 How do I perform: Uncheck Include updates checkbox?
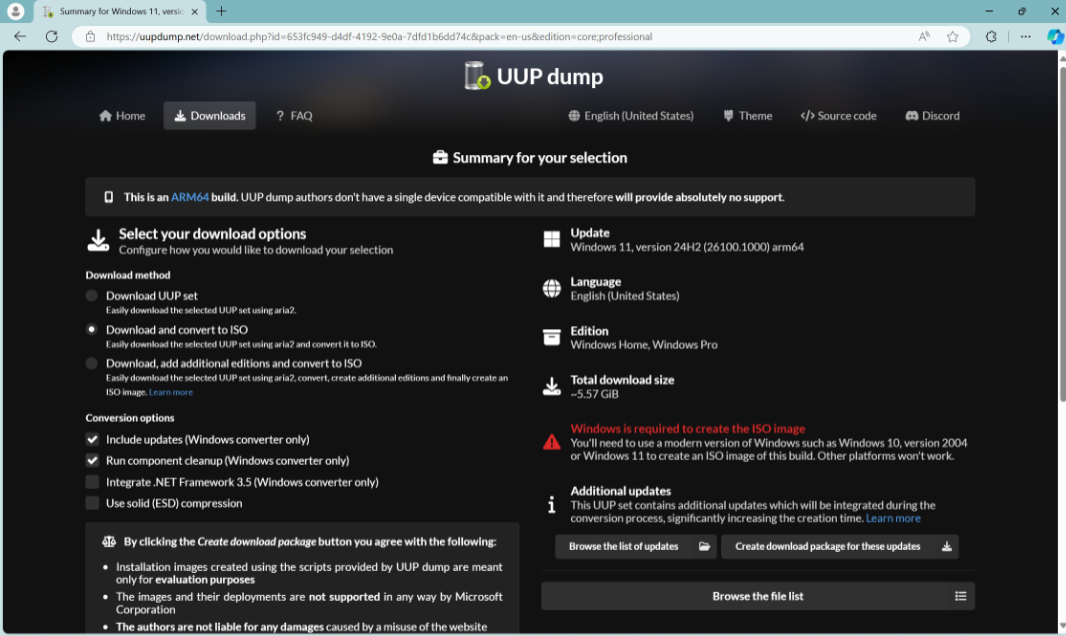click(x=92, y=440)
